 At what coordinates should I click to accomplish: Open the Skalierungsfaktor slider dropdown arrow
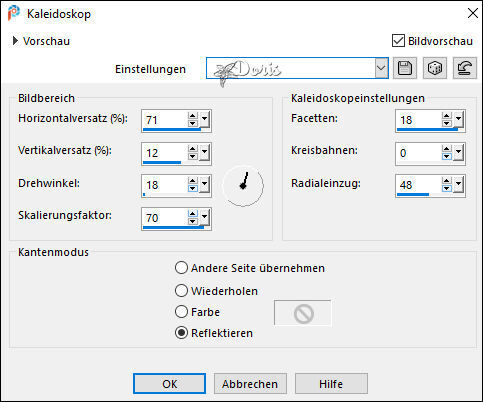[x=205, y=217]
